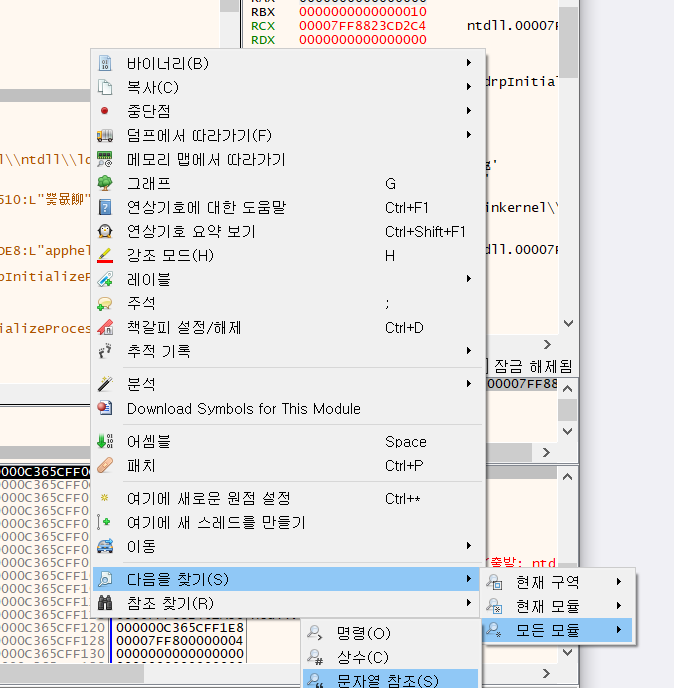The image size is (674, 688).
Task: Click the Graph (그래프) tree icon
Action: [x=105, y=183]
